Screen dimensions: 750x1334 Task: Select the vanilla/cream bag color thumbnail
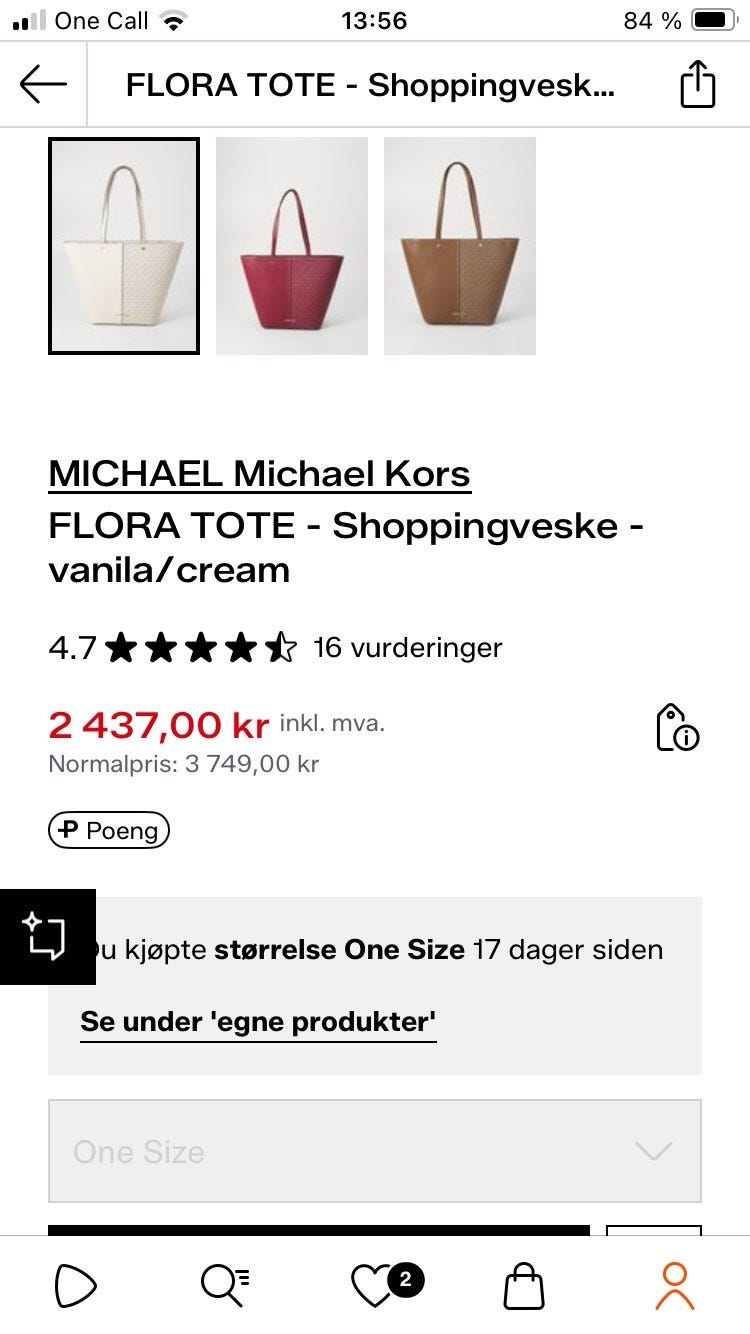coord(124,246)
